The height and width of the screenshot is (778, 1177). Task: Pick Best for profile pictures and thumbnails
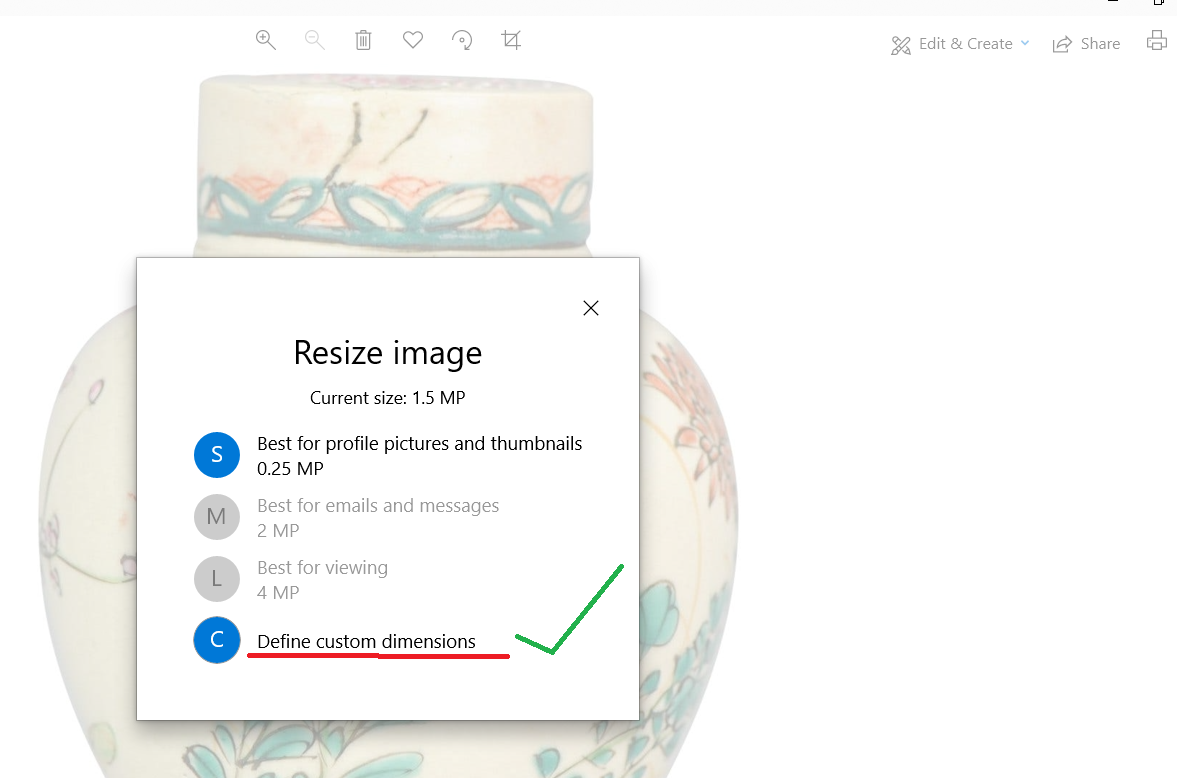(419, 444)
